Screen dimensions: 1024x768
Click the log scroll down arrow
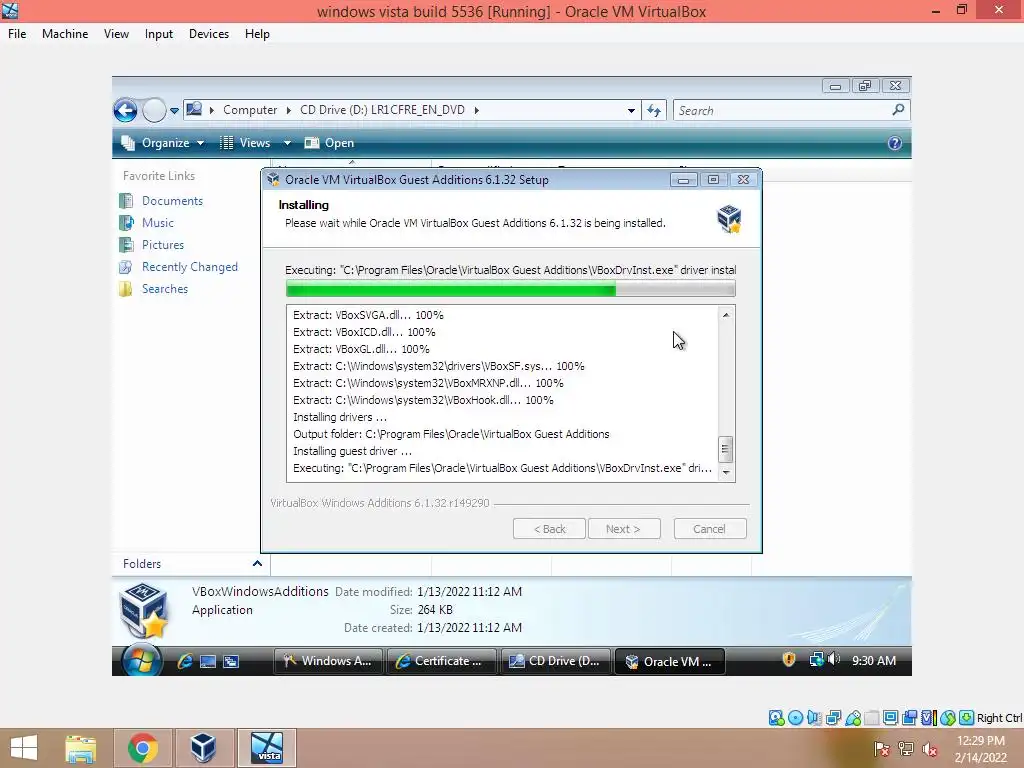(726, 472)
